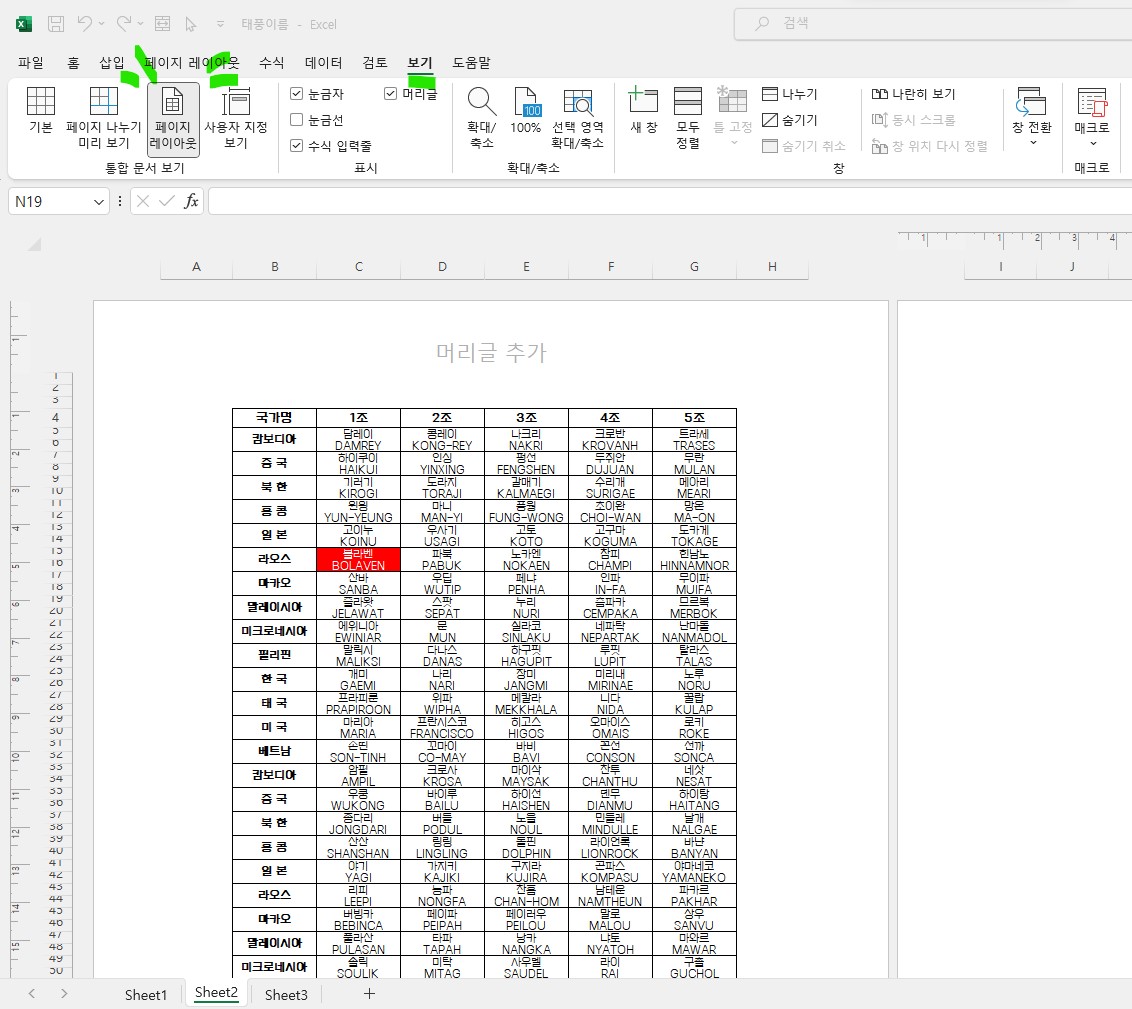Click the 숨기기 취소 unhide button
The width and height of the screenshot is (1132, 1009).
tap(804, 146)
